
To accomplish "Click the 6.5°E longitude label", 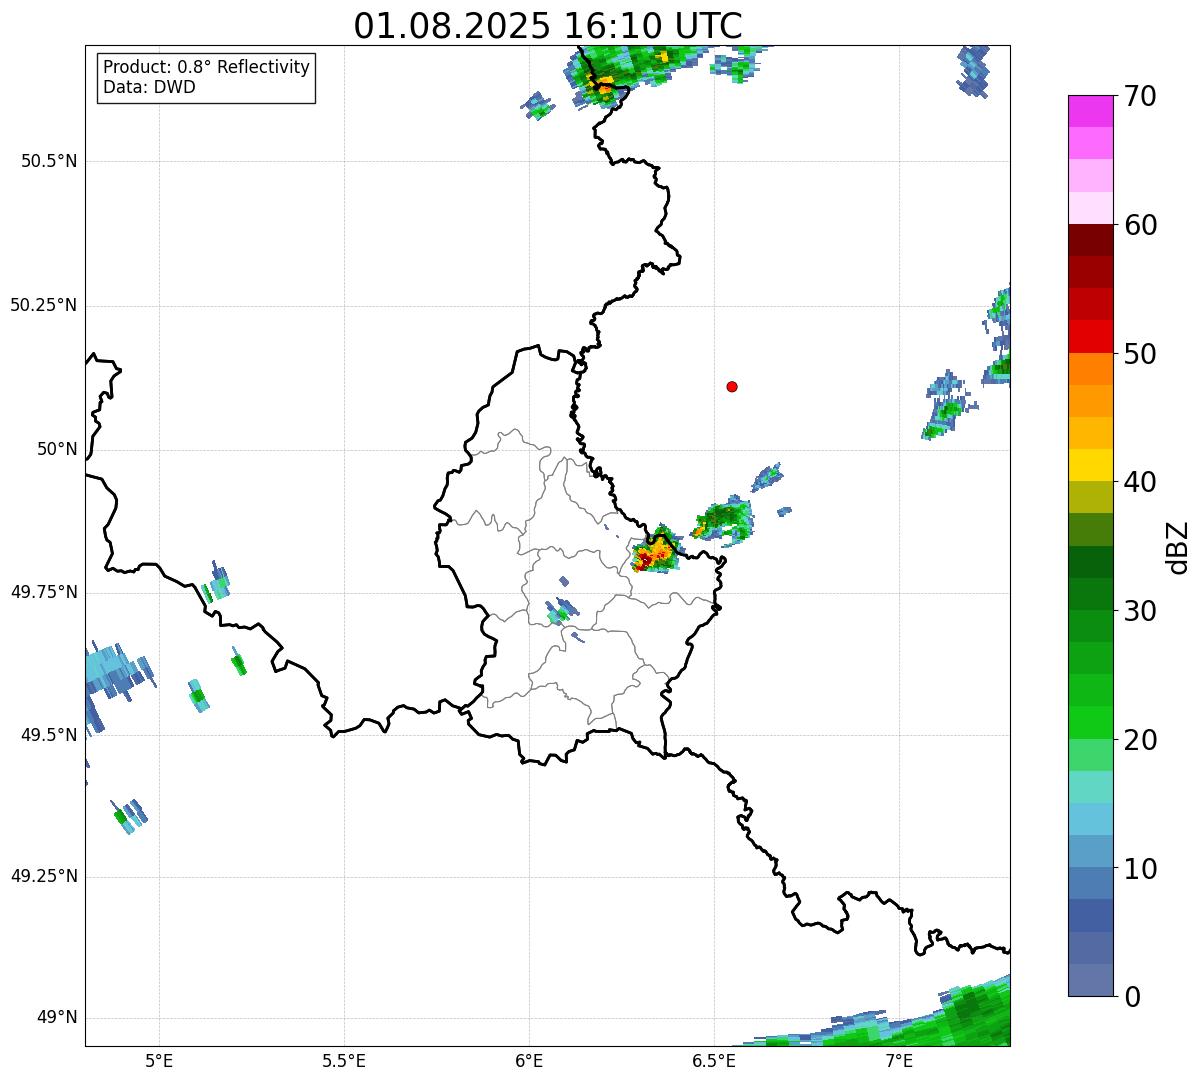I will point(714,1060).
